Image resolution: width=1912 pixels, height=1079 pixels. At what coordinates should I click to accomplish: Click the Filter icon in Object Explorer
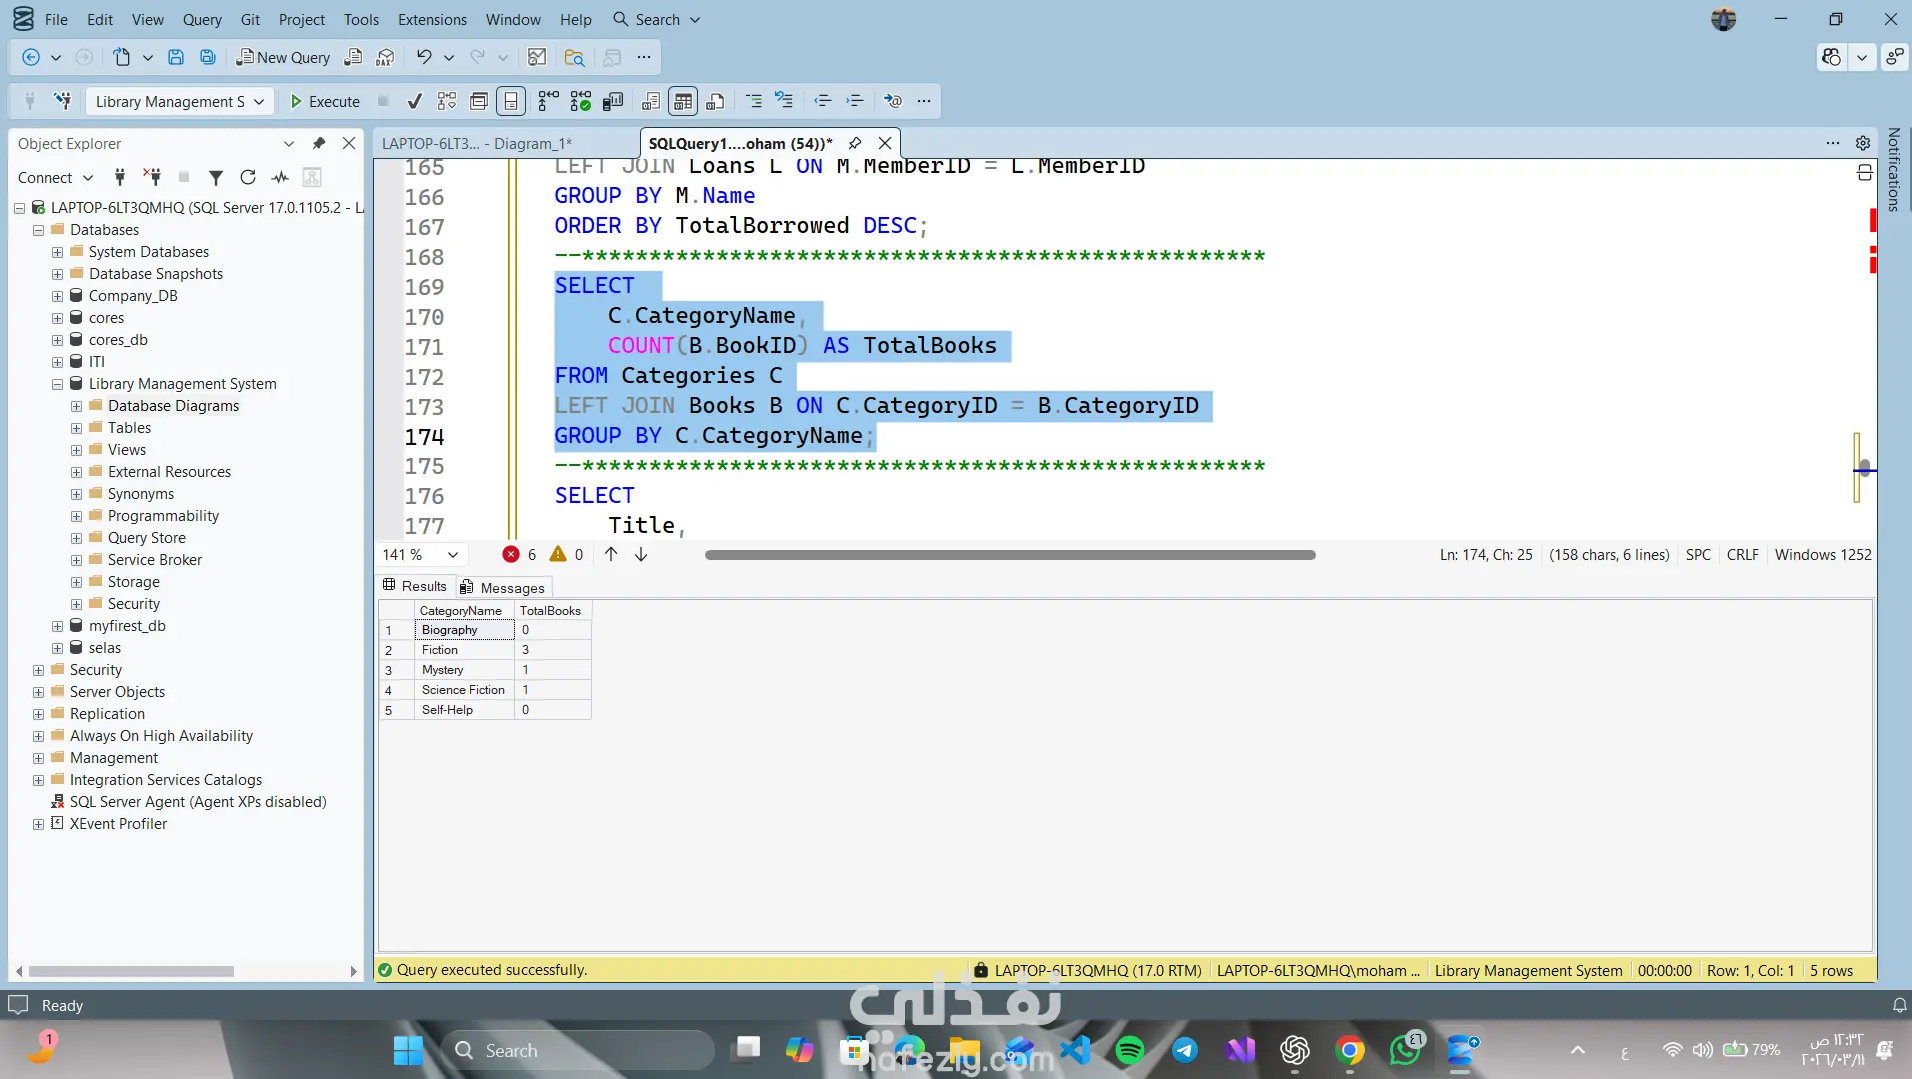pyautogui.click(x=215, y=177)
